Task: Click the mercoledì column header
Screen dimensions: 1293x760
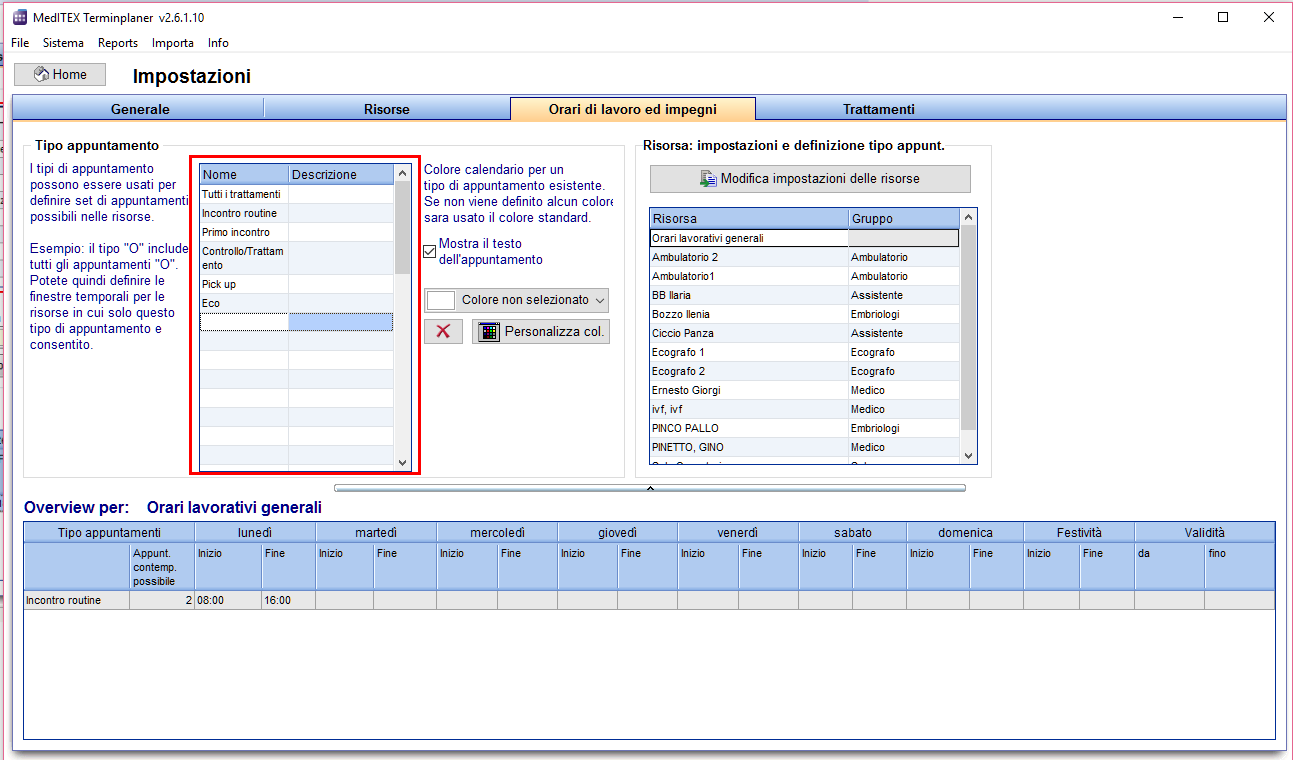Action: point(497,533)
